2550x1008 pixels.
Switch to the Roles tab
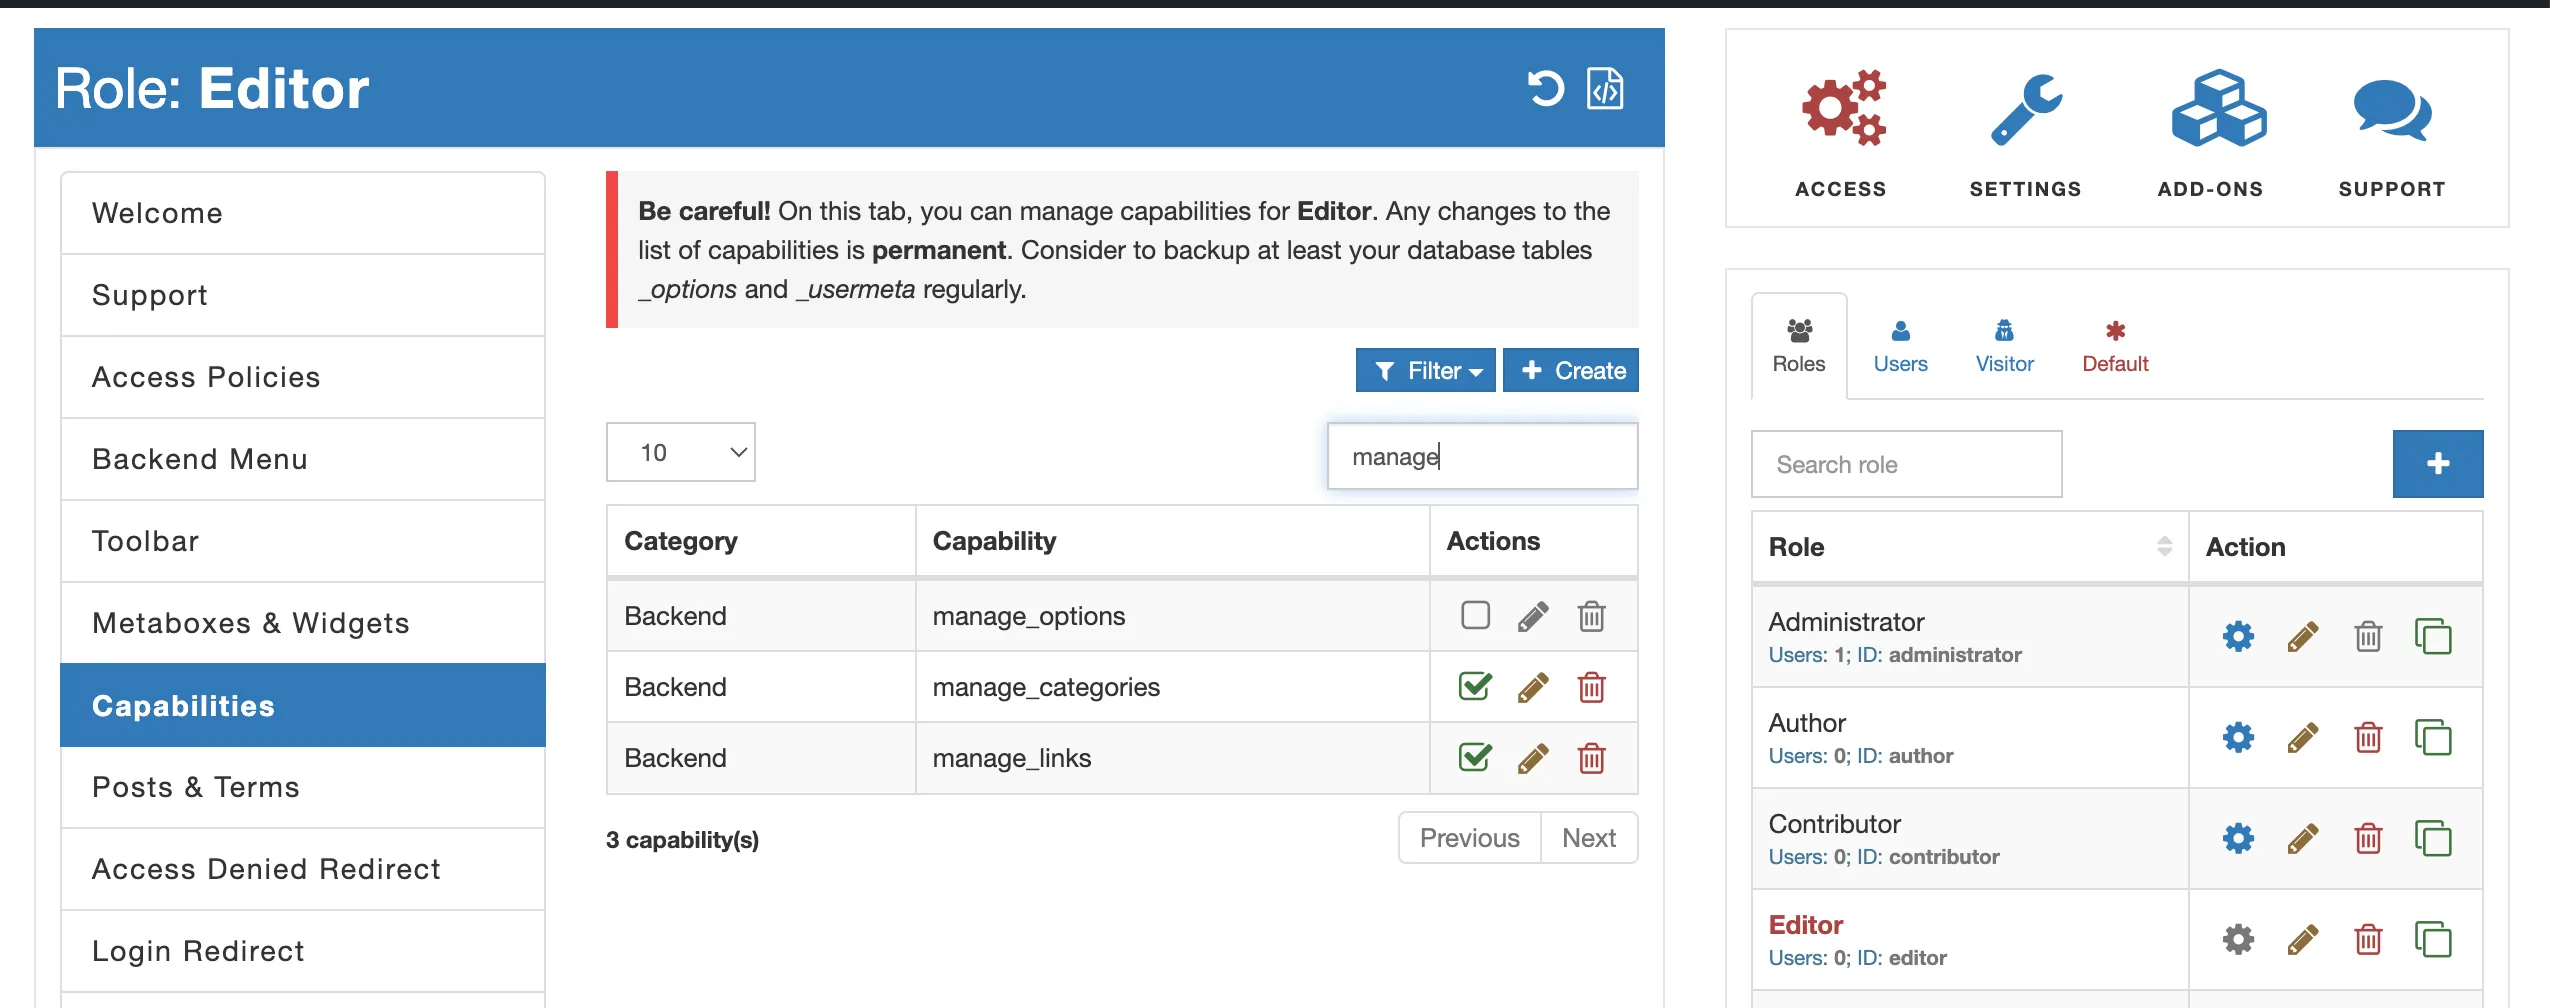click(1798, 346)
